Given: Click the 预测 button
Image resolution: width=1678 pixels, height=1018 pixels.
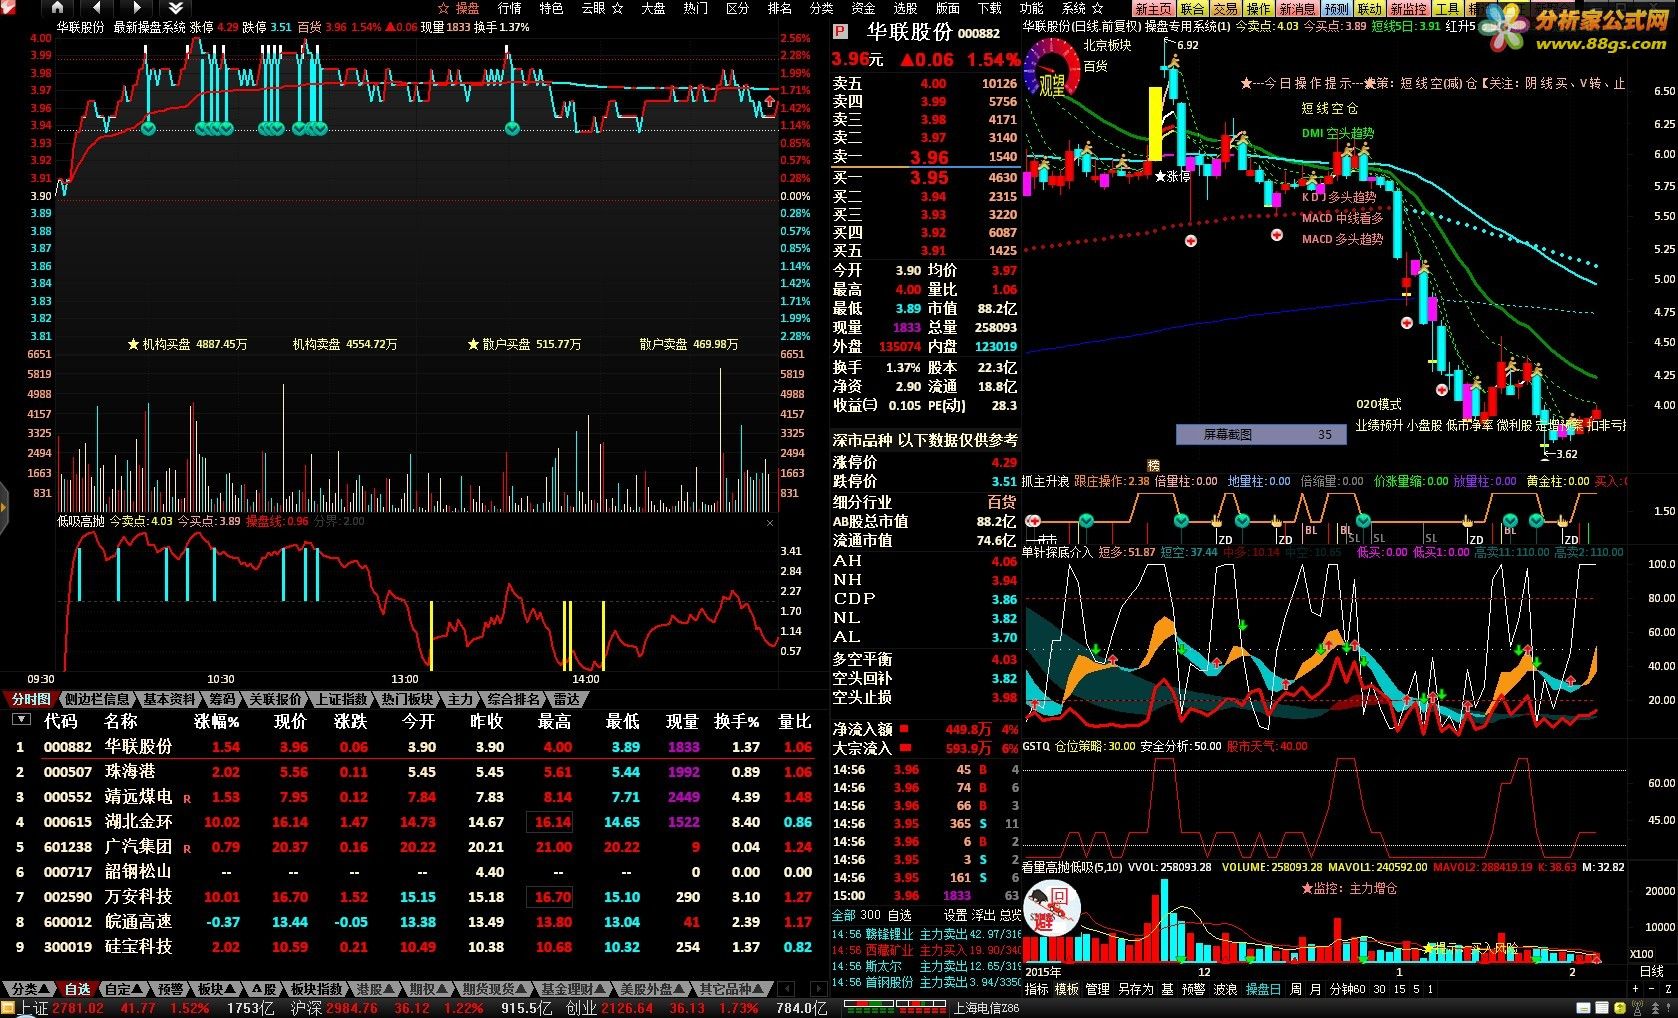Looking at the screenshot, I should (1336, 9).
